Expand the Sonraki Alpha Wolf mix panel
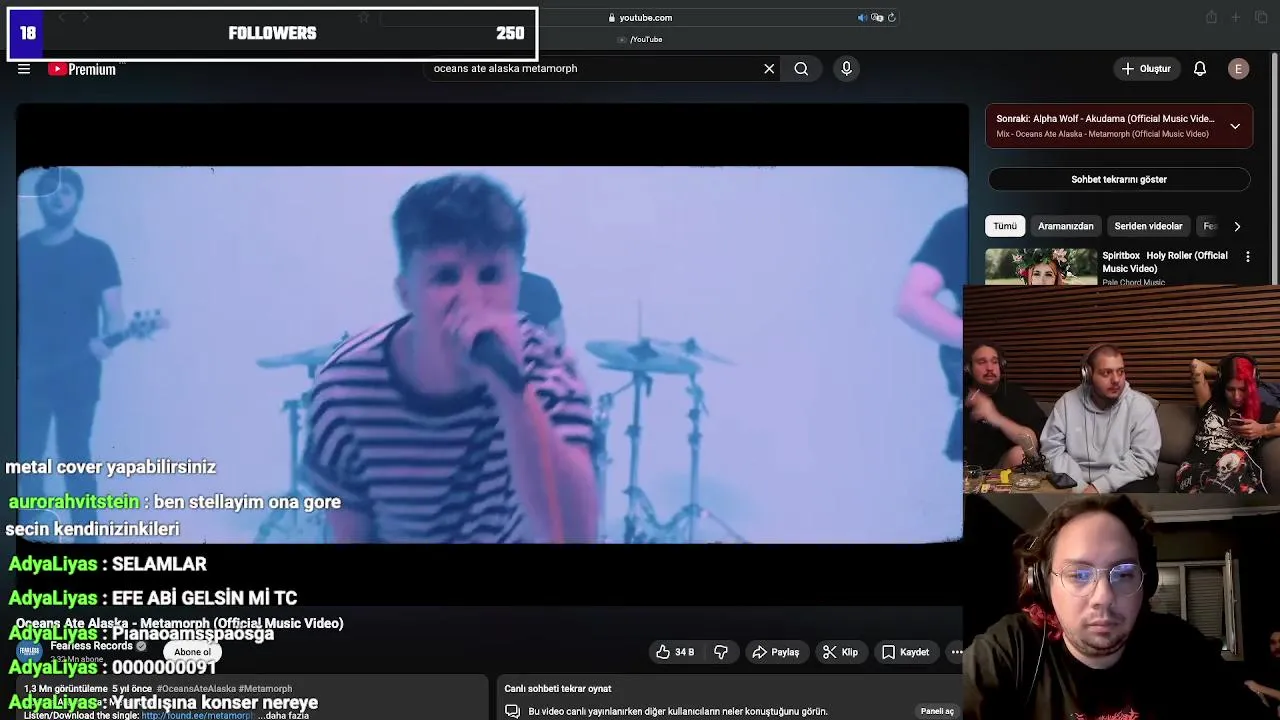This screenshot has height=720, width=1280. tap(1235, 126)
